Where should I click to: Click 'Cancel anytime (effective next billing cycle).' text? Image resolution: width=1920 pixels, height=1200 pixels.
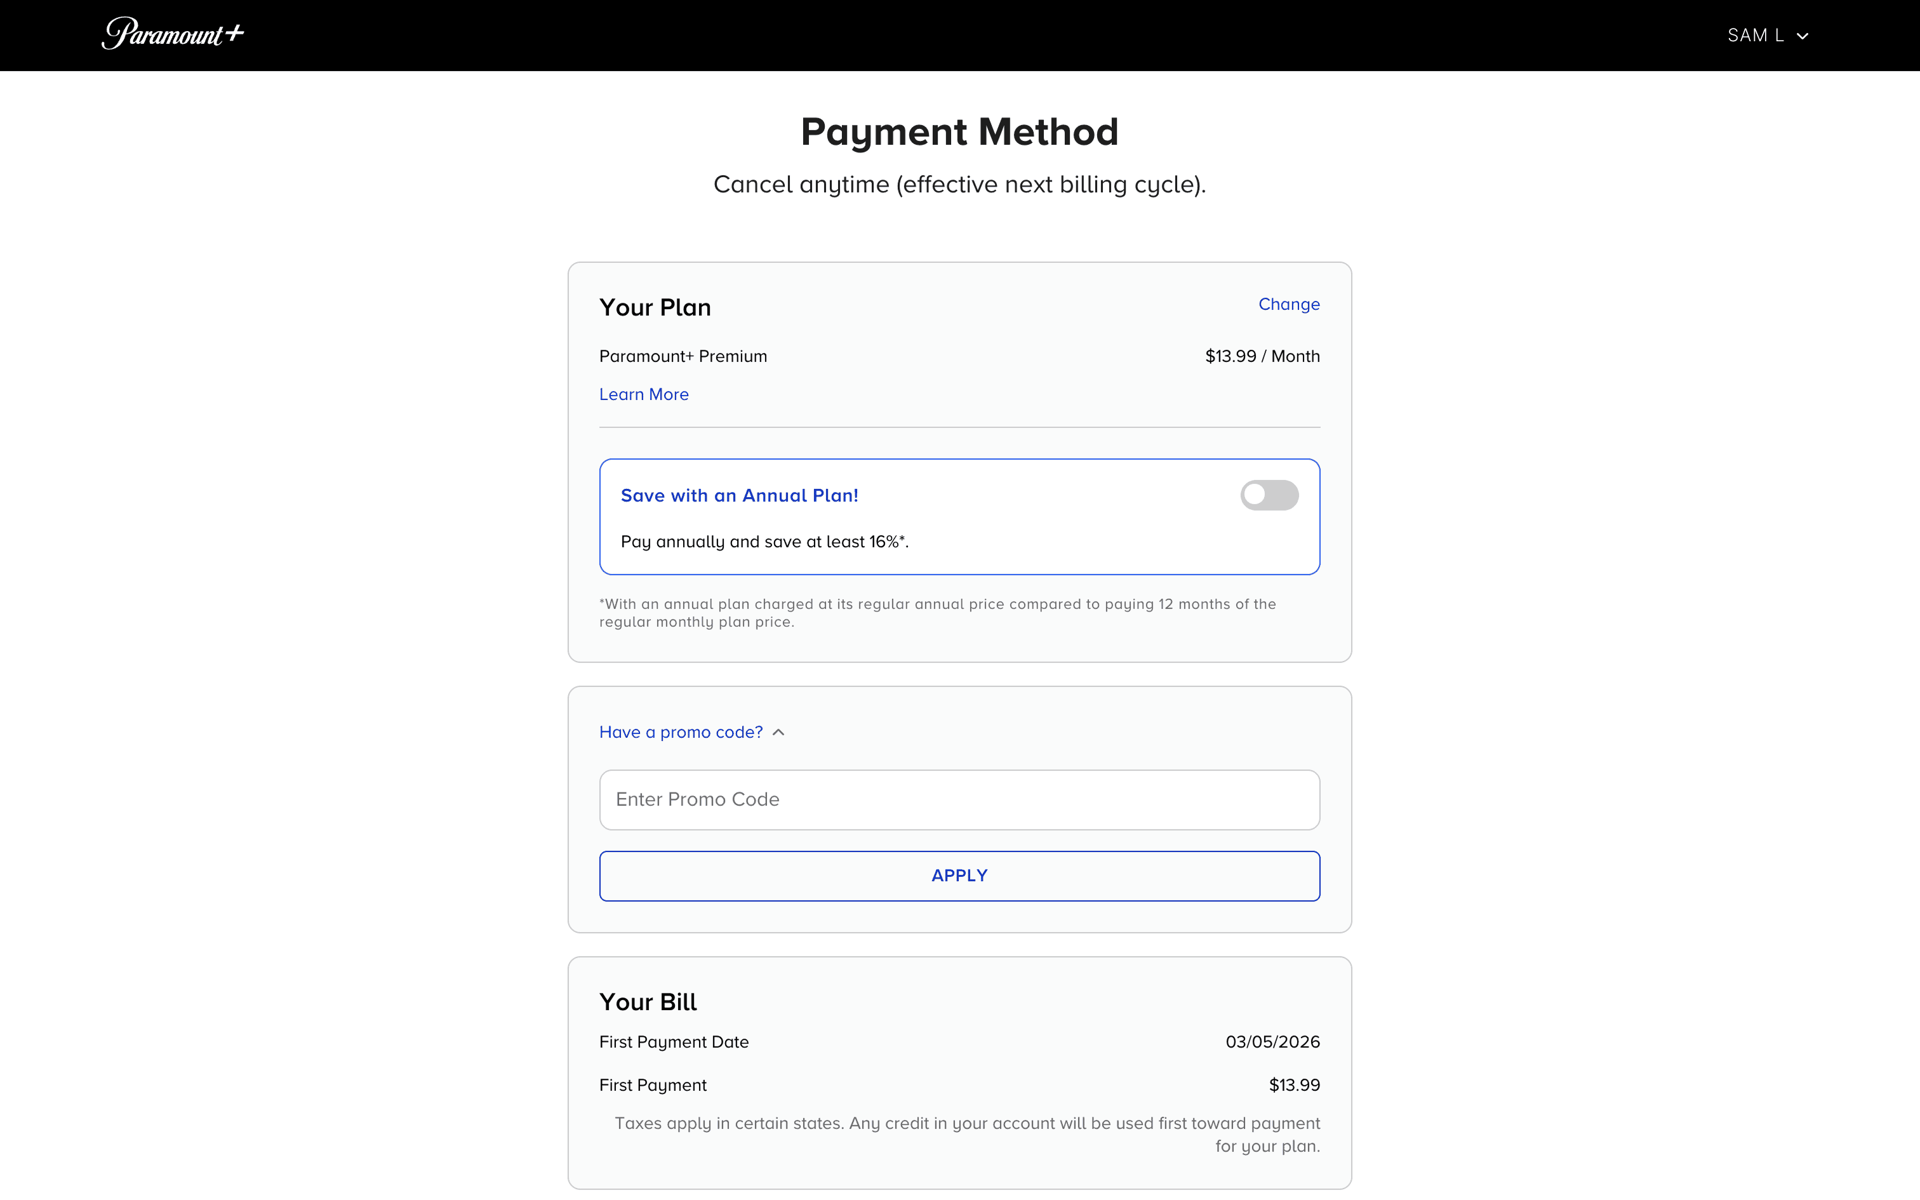click(x=959, y=185)
